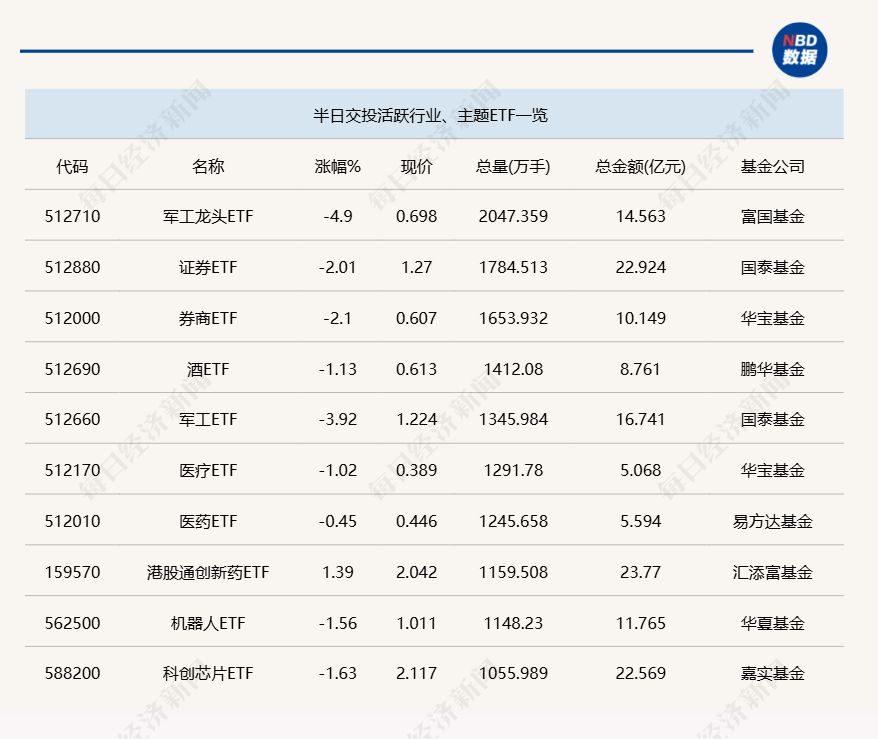Click the -1.56 change value
The width and height of the screenshot is (878, 739).
[338, 623]
